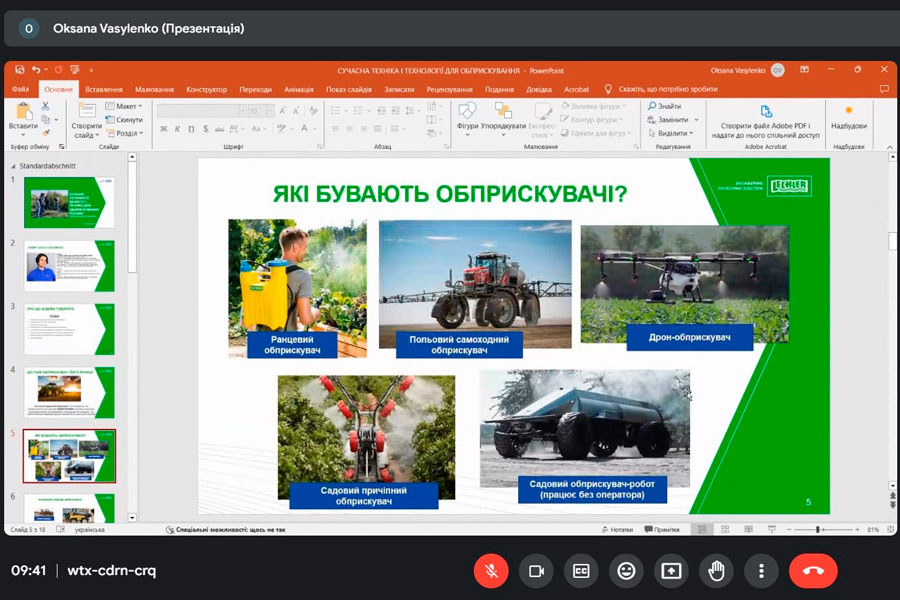900x600 pixels.
Task: Click Create Adobe PDF and share icon
Action: 766,112
